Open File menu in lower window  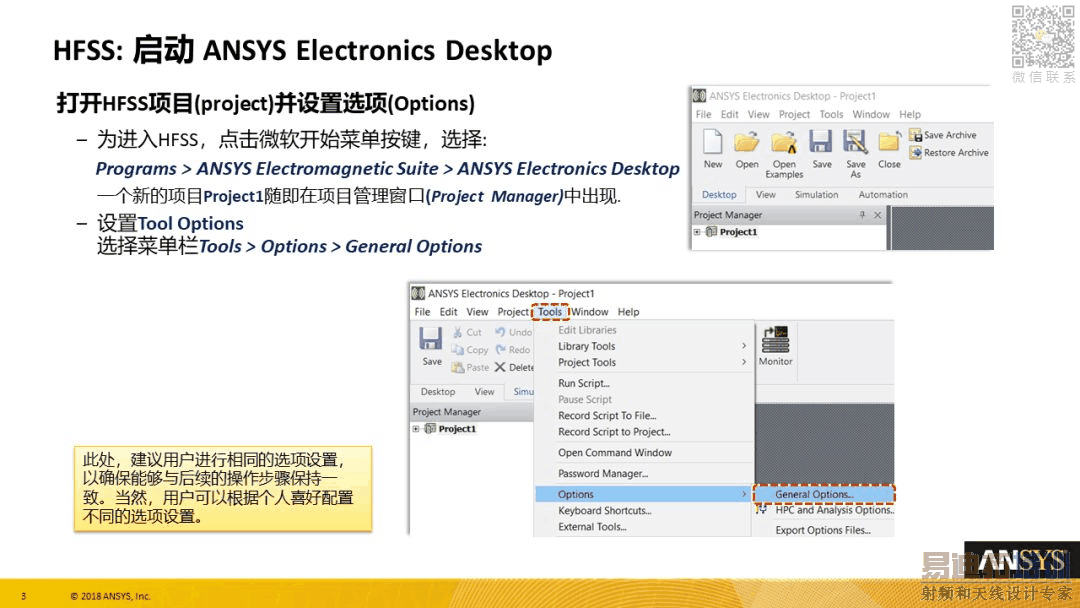pyautogui.click(x=422, y=312)
